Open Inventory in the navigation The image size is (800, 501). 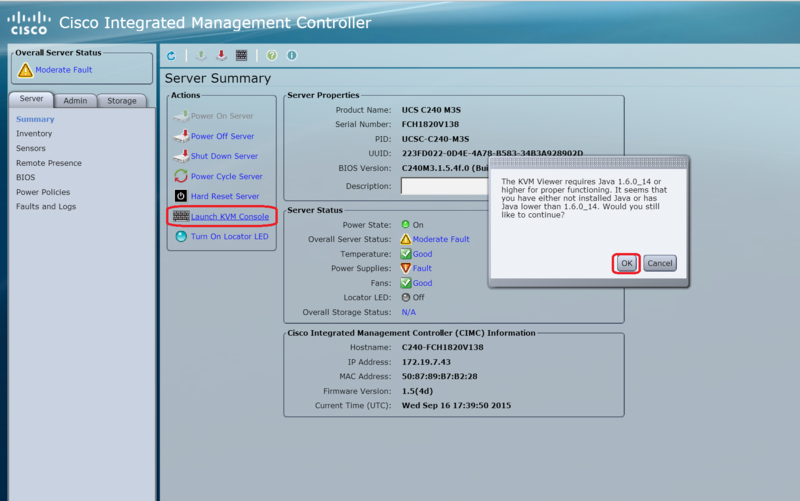34,134
